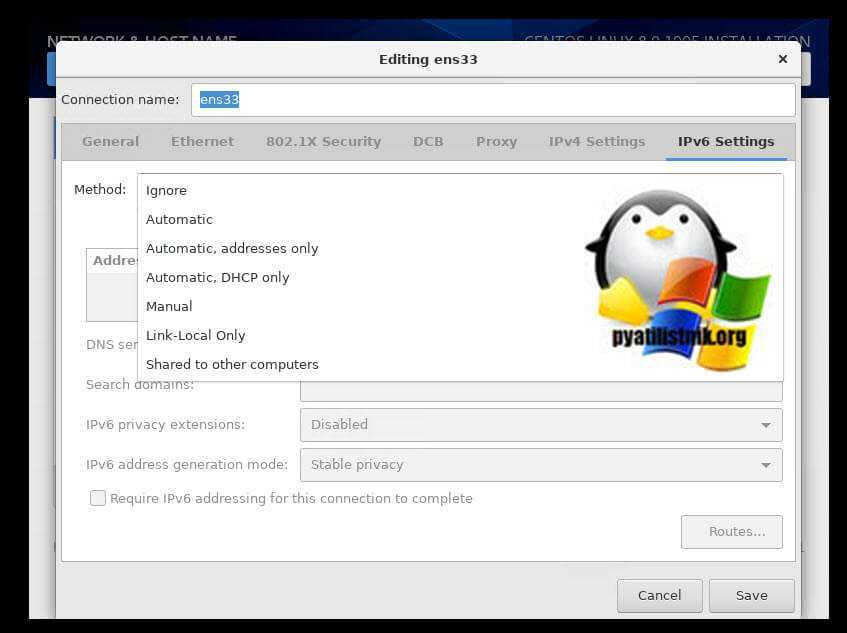This screenshot has height=633, width=847.
Task: Close the Editing ens33 dialog
Action: coord(783,59)
